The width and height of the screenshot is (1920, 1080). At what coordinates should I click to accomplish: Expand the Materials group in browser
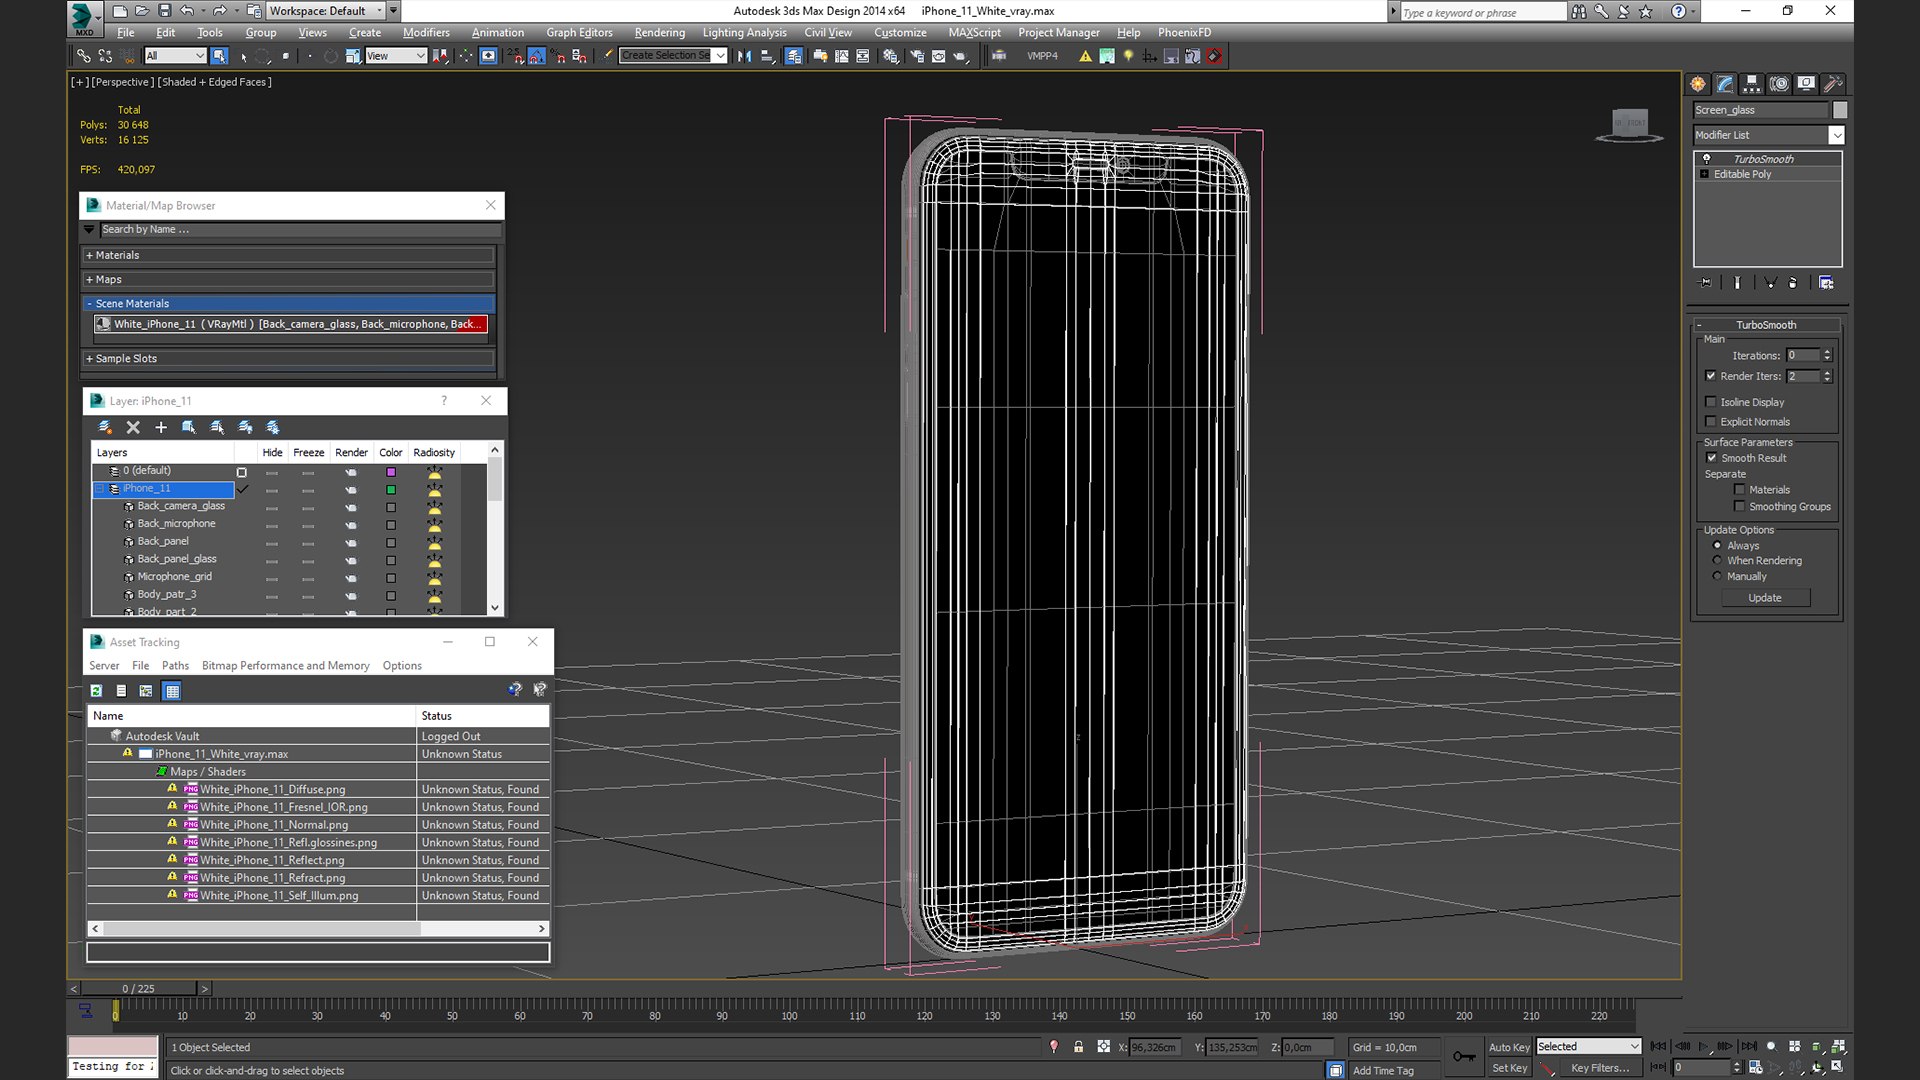pyautogui.click(x=290, y=255)
